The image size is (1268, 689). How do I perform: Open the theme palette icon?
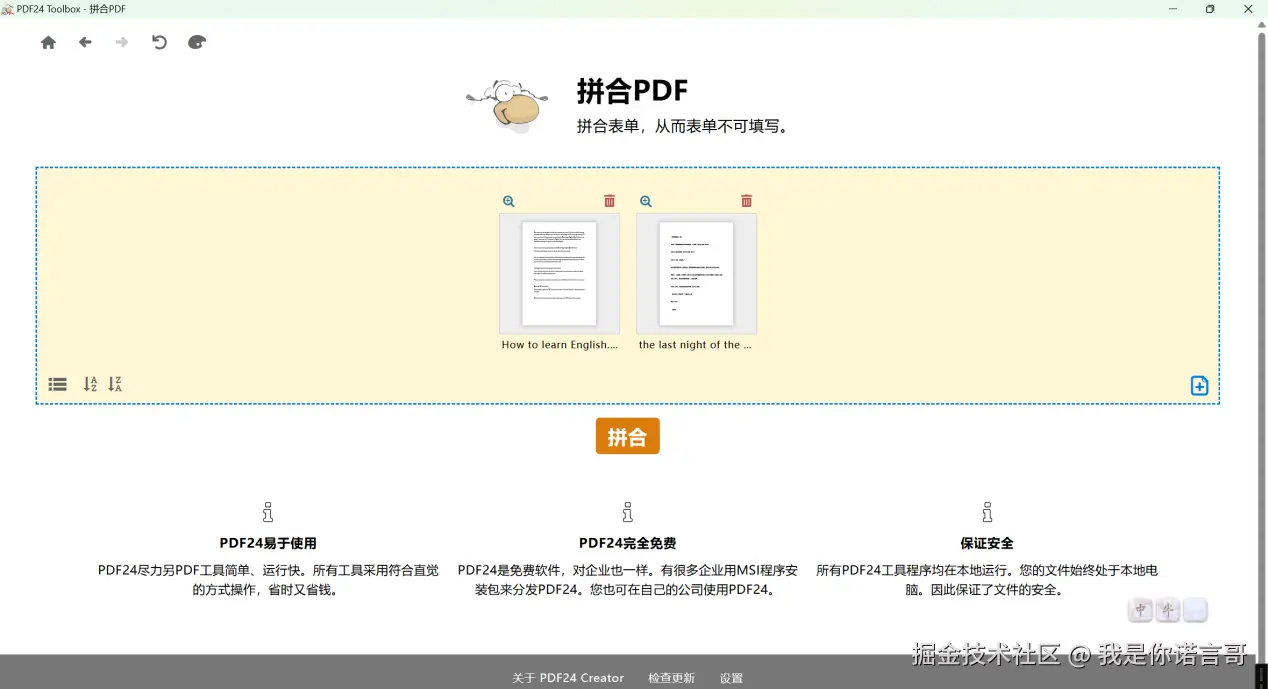197,42
